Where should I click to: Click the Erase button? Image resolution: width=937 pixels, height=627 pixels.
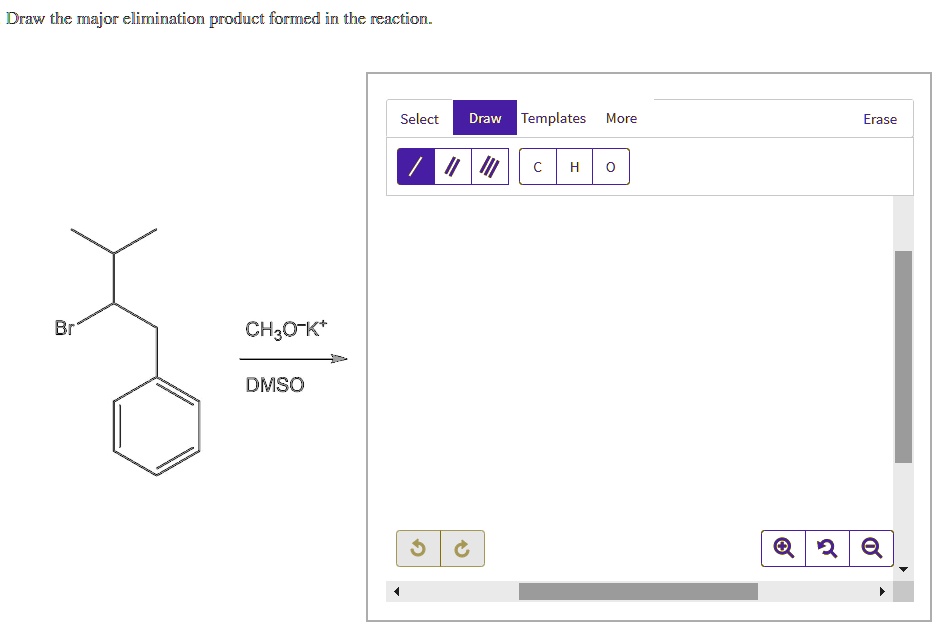[x=880, y=119]
